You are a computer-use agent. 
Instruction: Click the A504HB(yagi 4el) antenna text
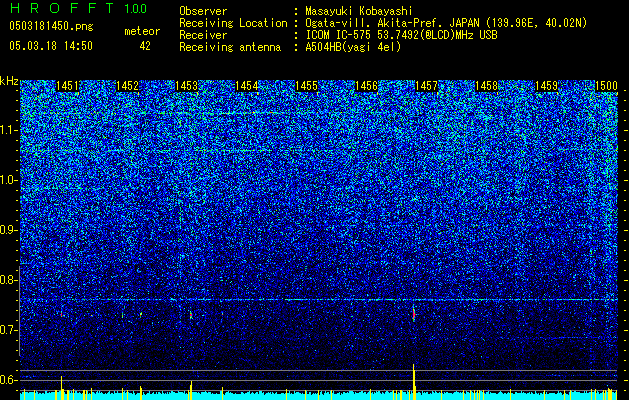click(353, 47)
